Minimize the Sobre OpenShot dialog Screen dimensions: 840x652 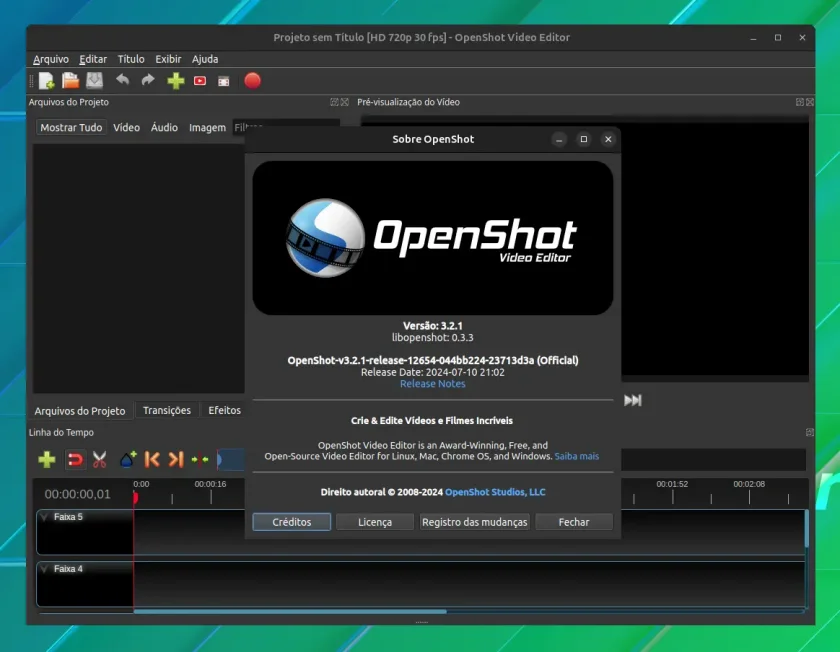click(559, 139)
